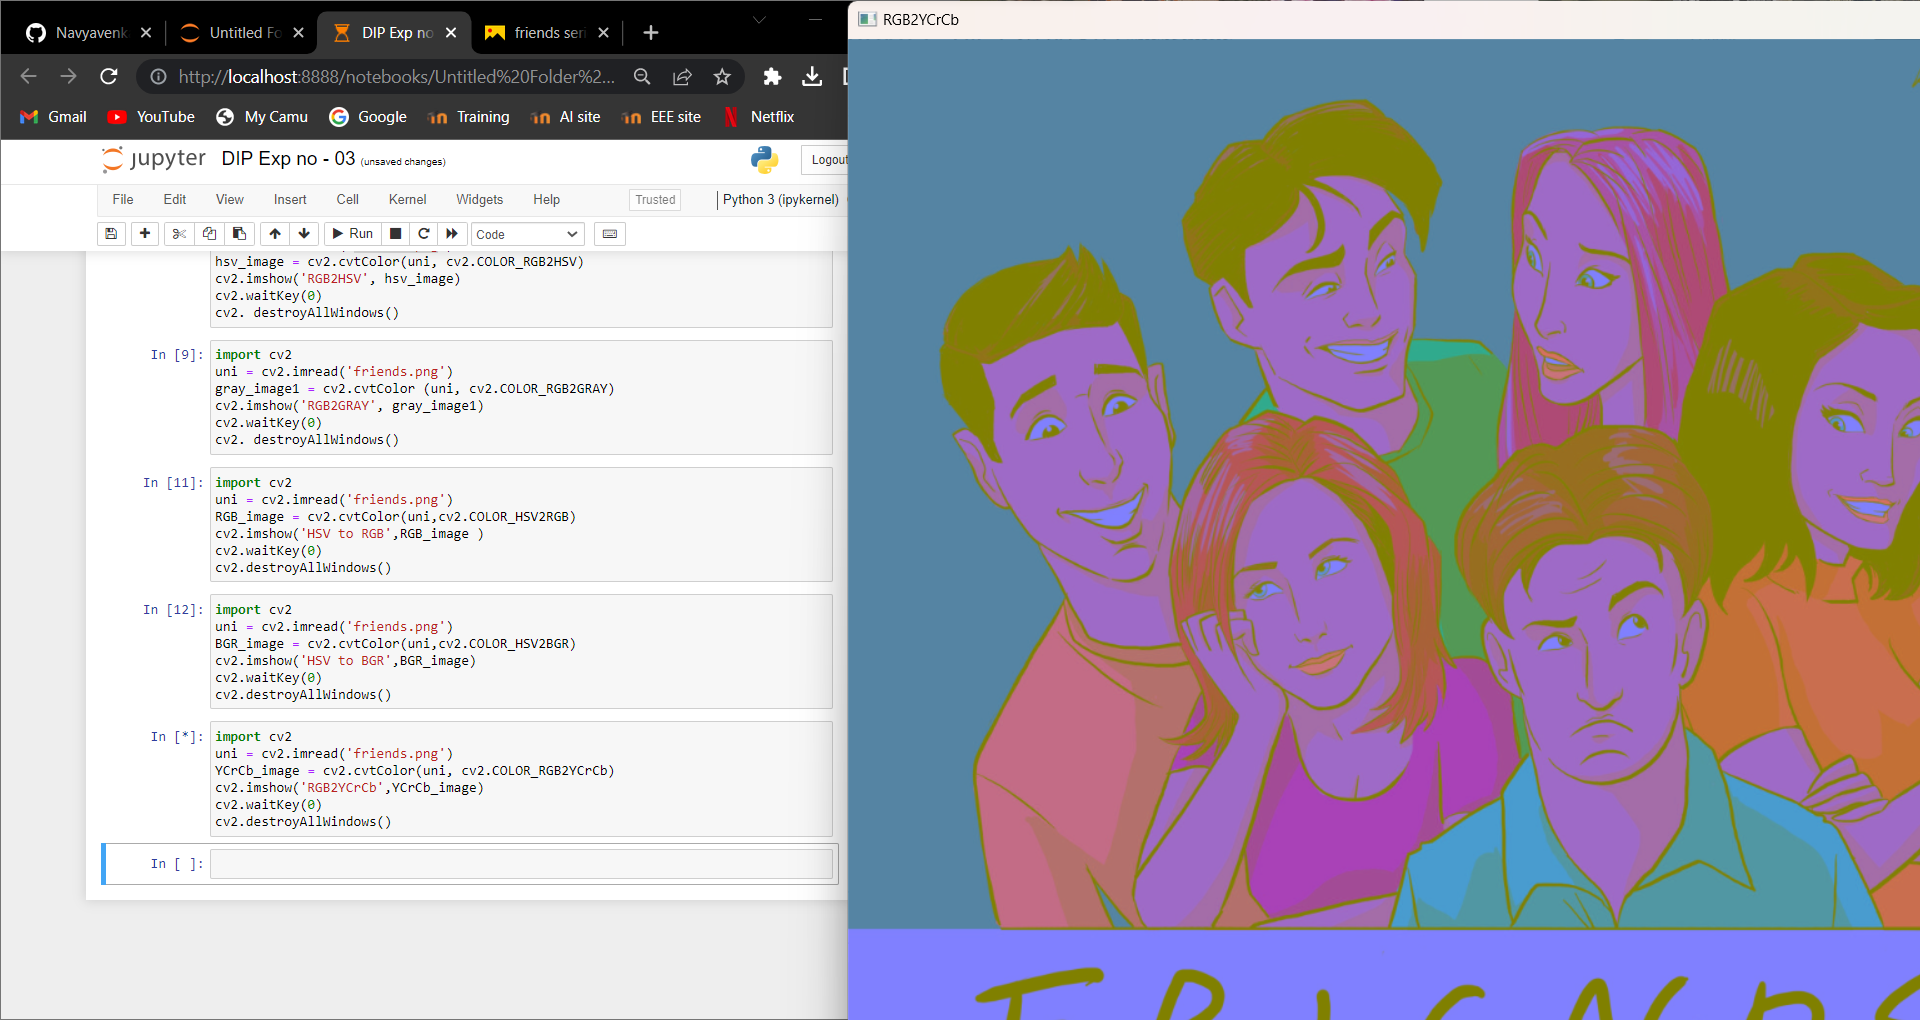Reload the browser page
Viewport: 1920px width, 1020px height.
coord(109,77)
